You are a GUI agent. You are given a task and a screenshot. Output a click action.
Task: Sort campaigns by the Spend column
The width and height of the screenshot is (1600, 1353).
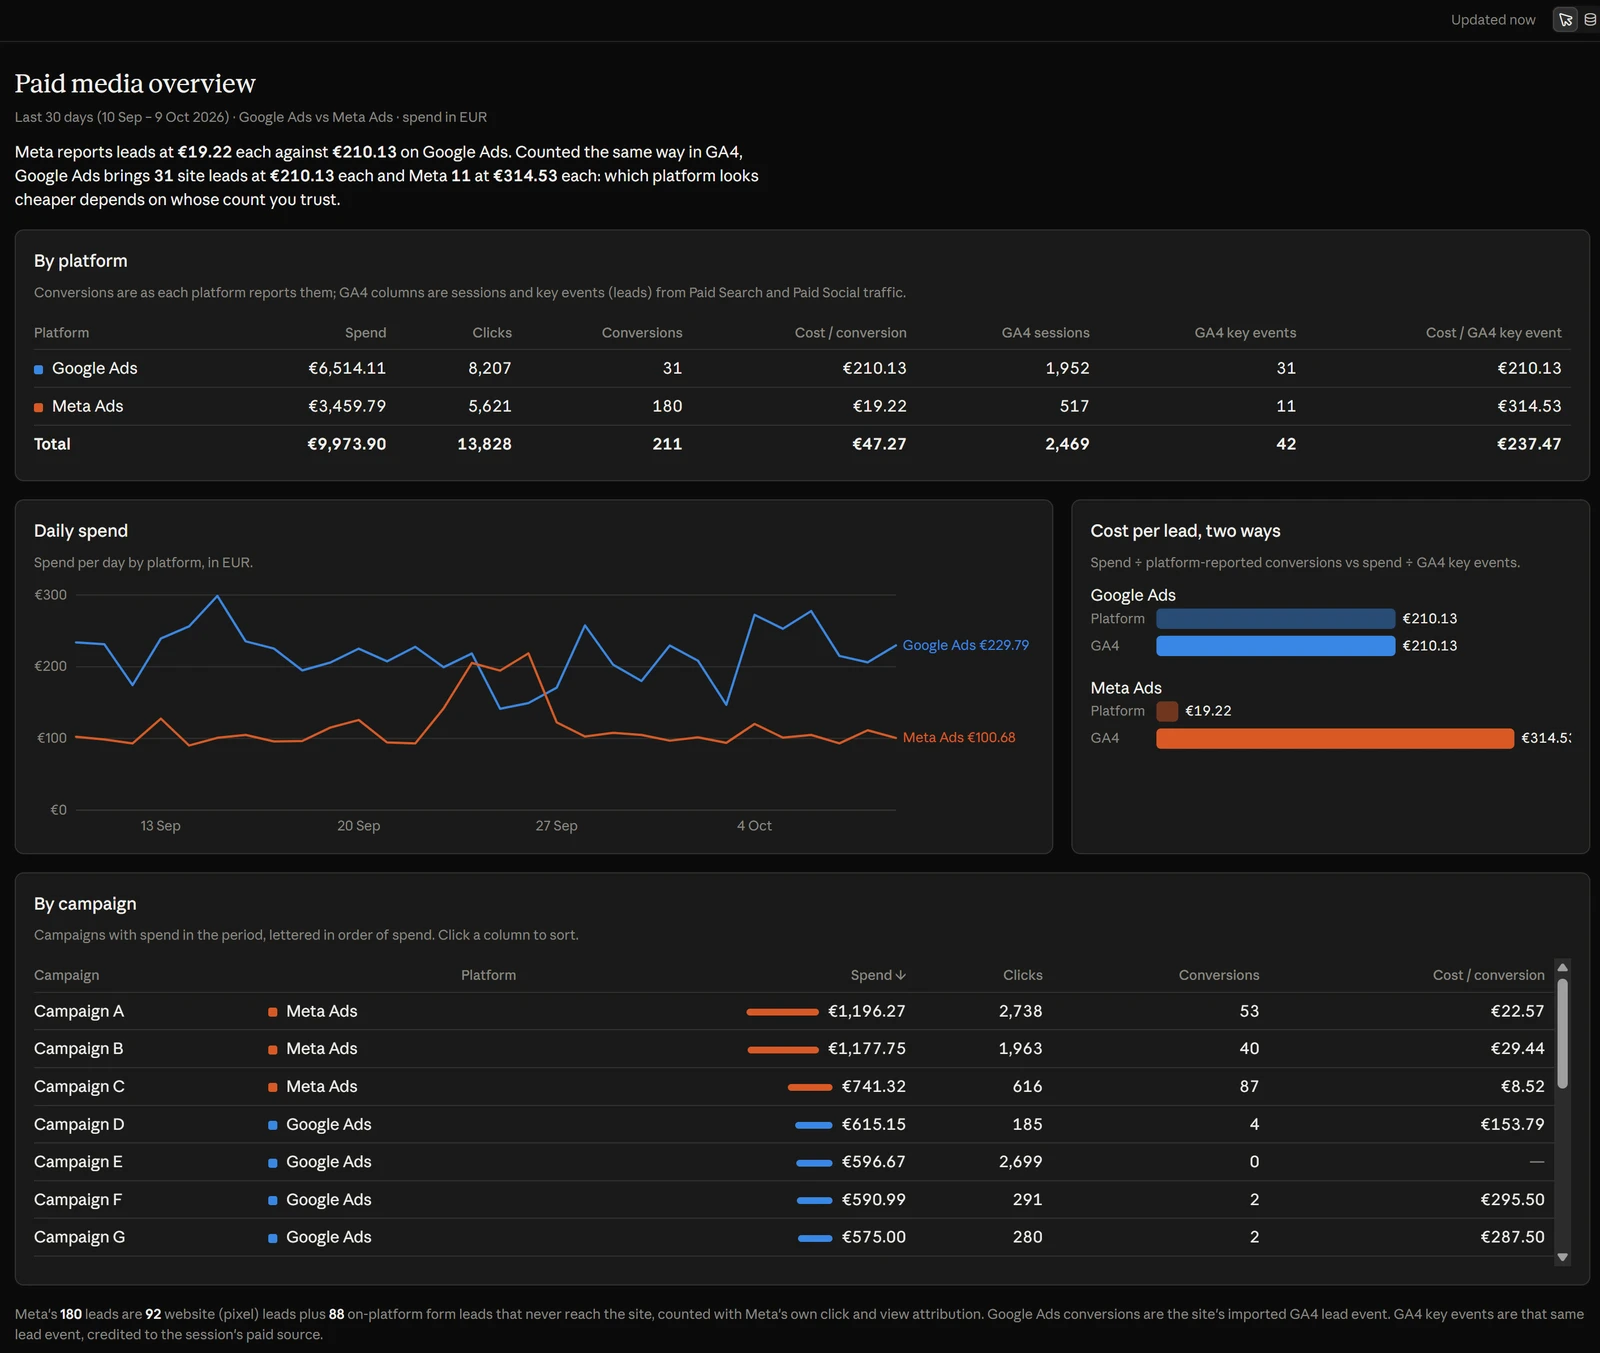coord(878,975)
